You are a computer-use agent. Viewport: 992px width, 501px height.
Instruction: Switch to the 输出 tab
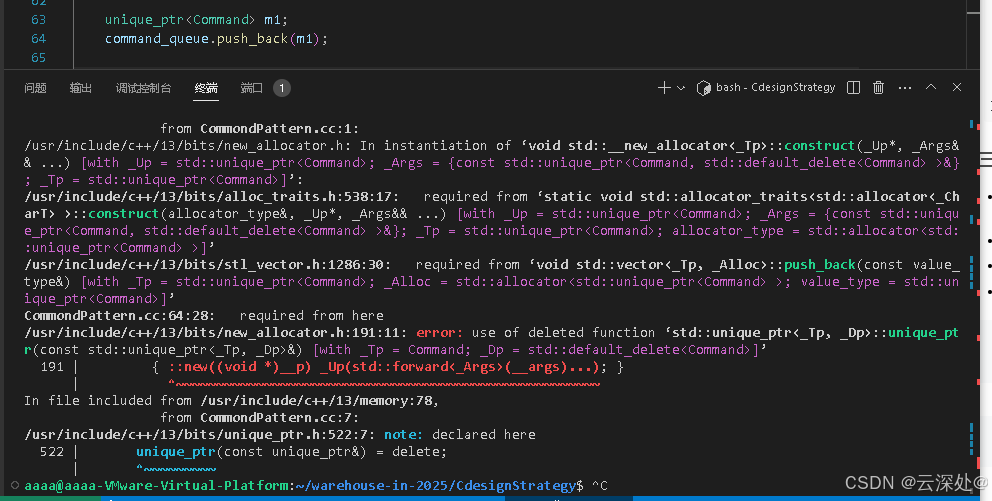(x=81, y=88)
